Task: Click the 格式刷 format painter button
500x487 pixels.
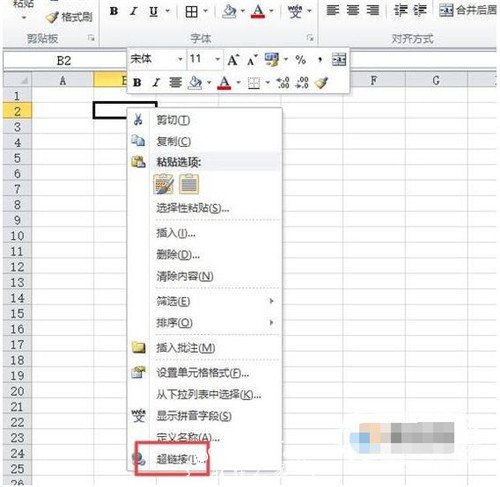Action: click(x=69, y=17)
